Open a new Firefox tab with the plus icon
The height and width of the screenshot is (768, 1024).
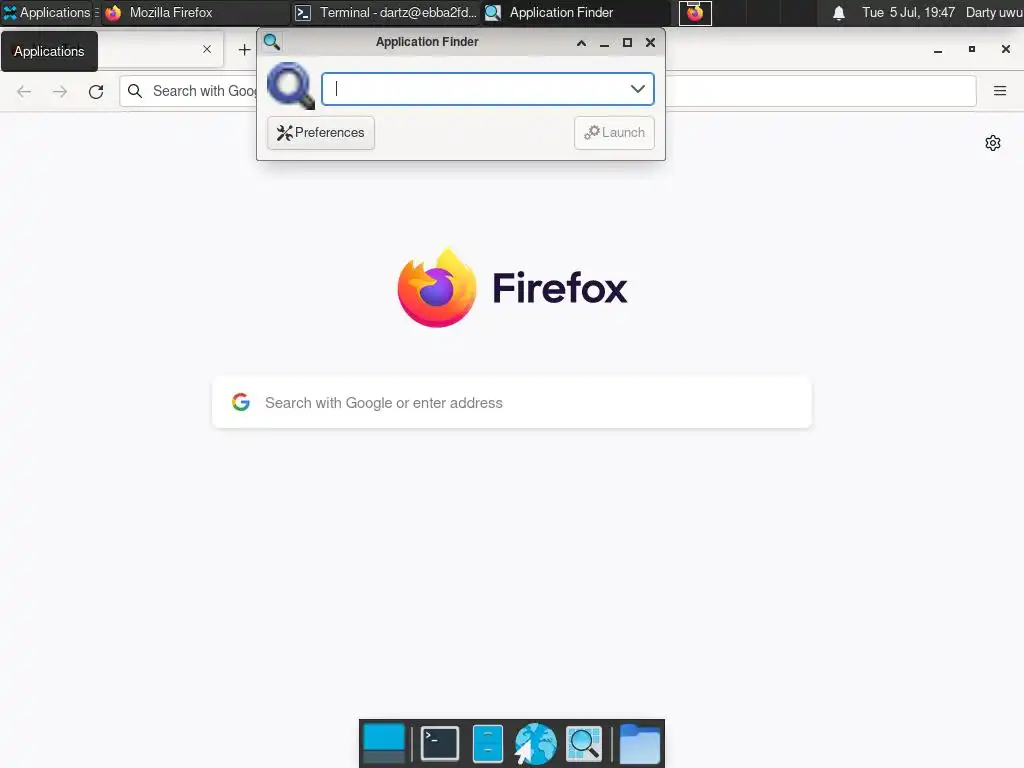tap(244, 50)
